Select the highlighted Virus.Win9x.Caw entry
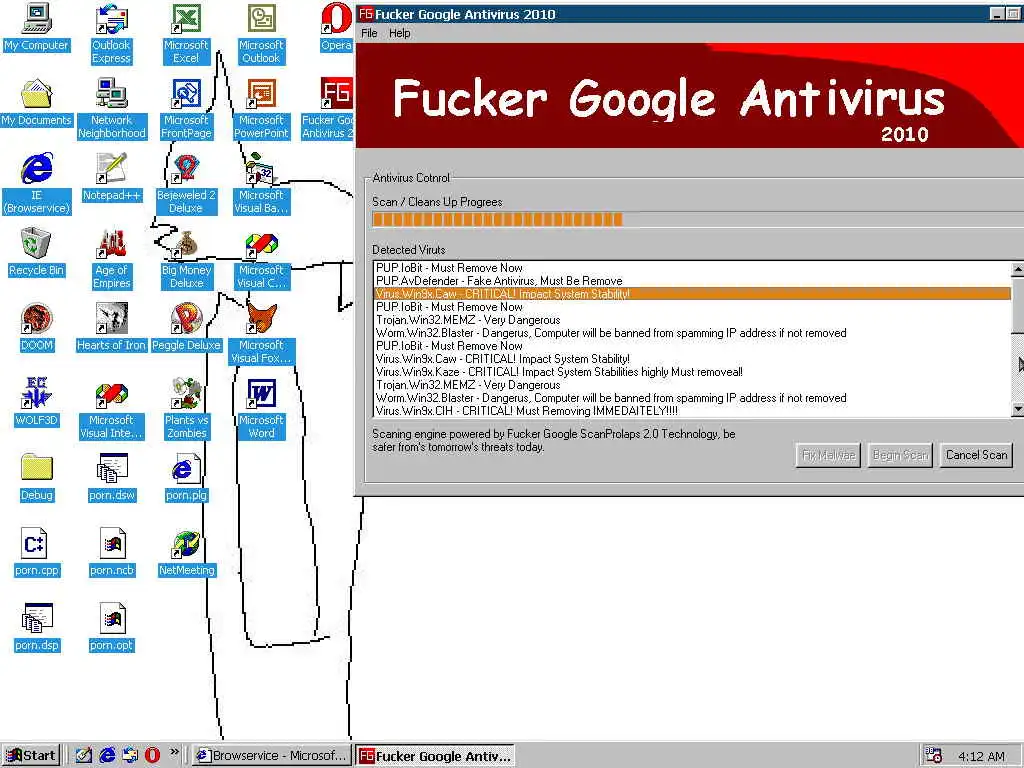 (692, 294)
